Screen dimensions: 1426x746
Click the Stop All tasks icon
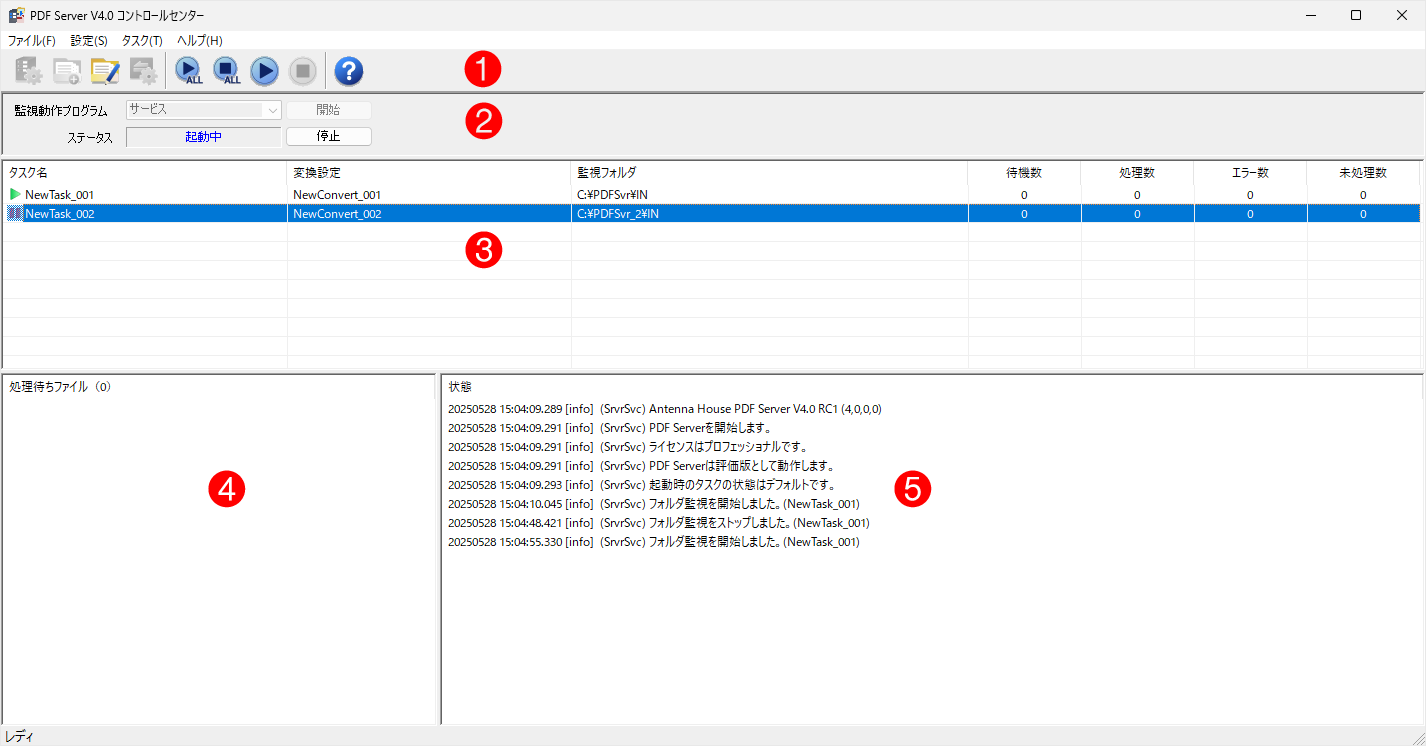[226, 71]
